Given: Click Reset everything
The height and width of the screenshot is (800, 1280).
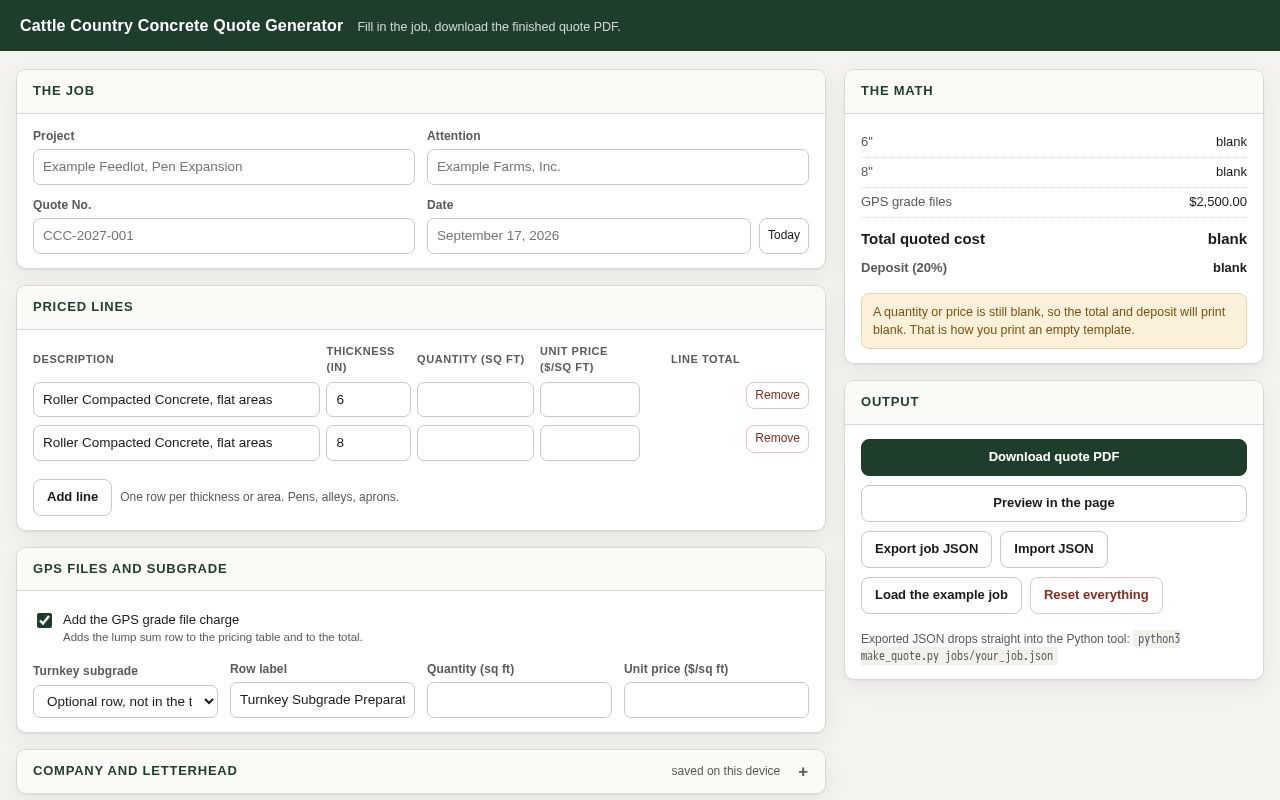Looking at the screenshot, I should tap(1096, 595).
